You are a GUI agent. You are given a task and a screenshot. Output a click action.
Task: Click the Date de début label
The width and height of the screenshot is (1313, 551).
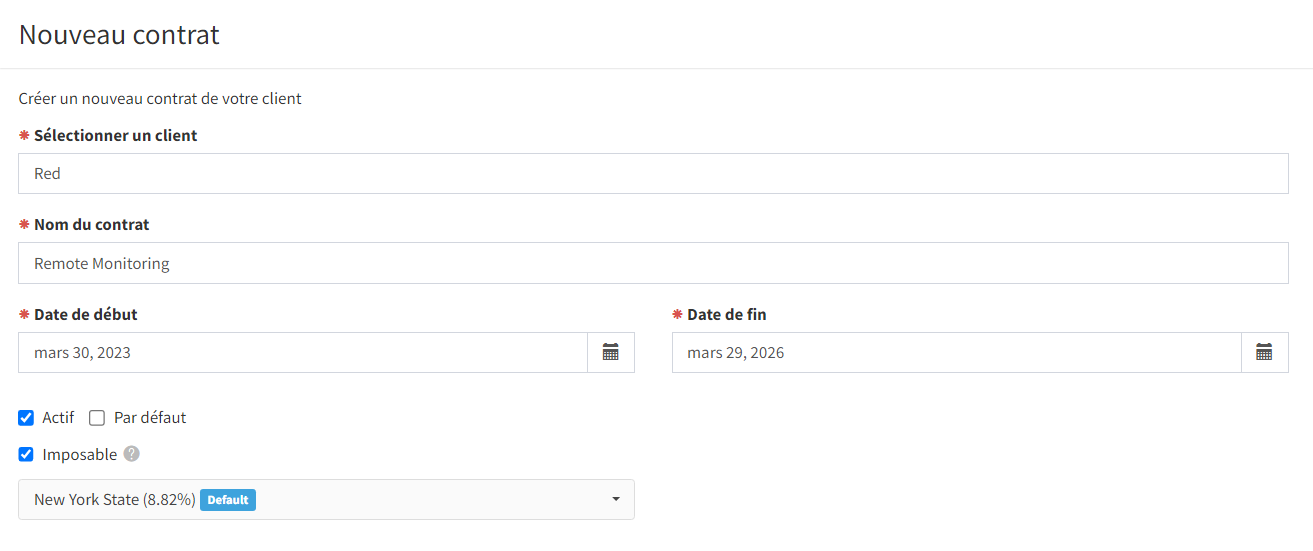tap(86, 314)
